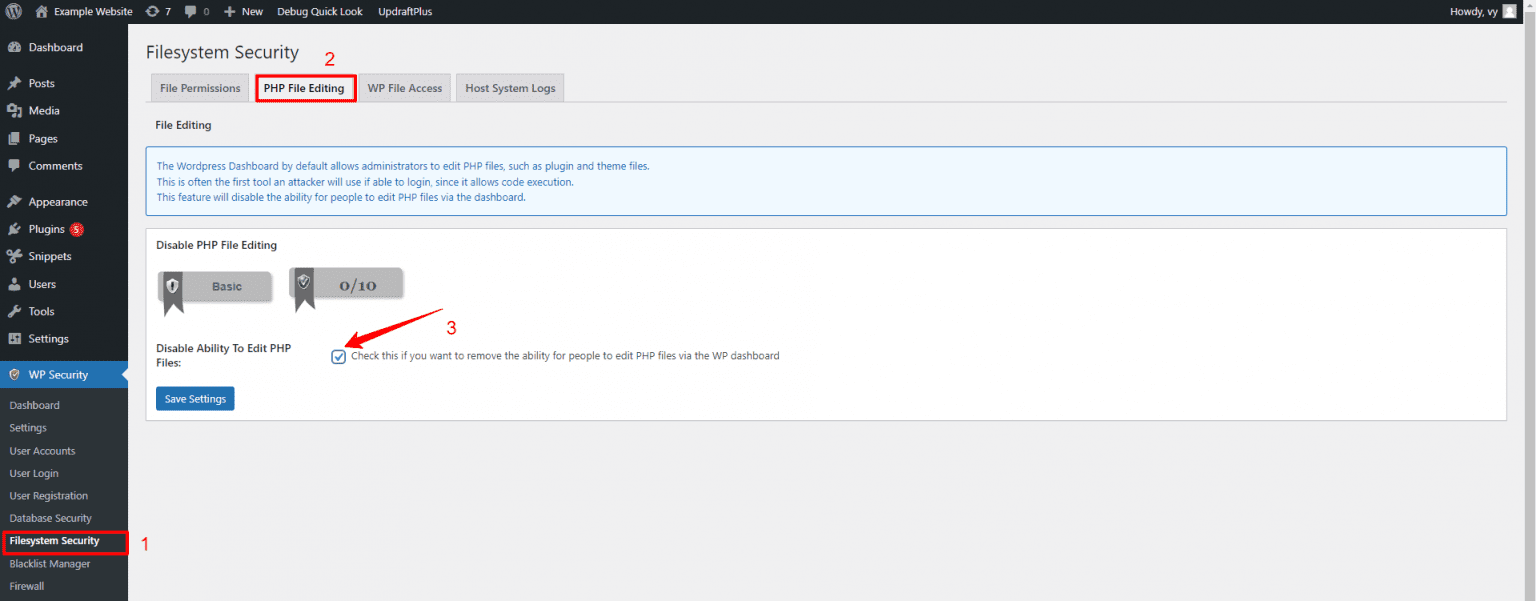The height and width of the screenshot is (601, 1536).
Task: Open UpdraftPlus from the admin bar
Action: click(x=405, y=12)
